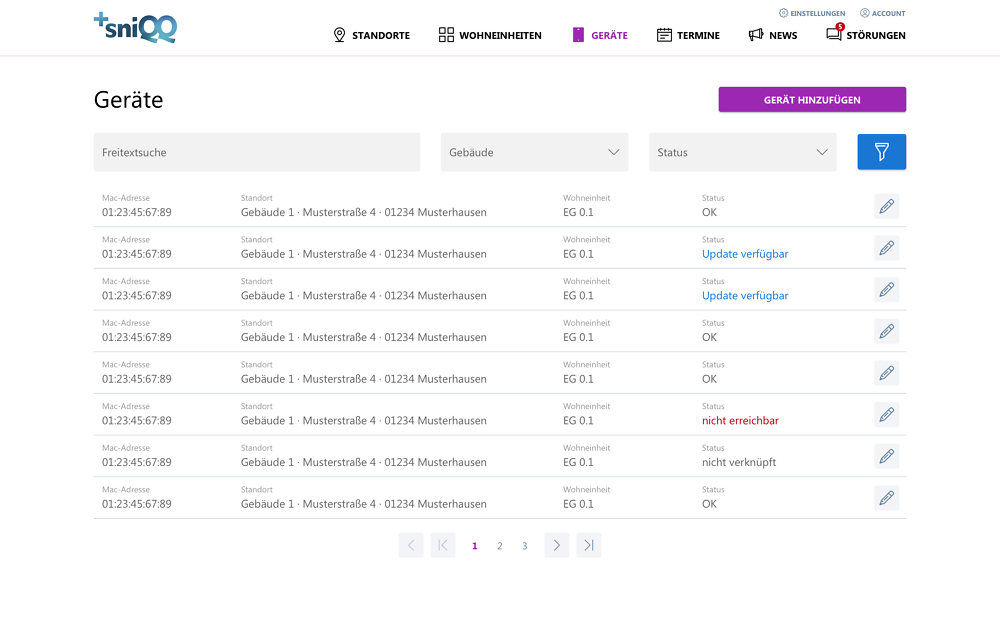The height and width of the screenshot is (625, 1000).
Task: Edit the device with status 'nicht erreichbar'
Action: point(886,415)
